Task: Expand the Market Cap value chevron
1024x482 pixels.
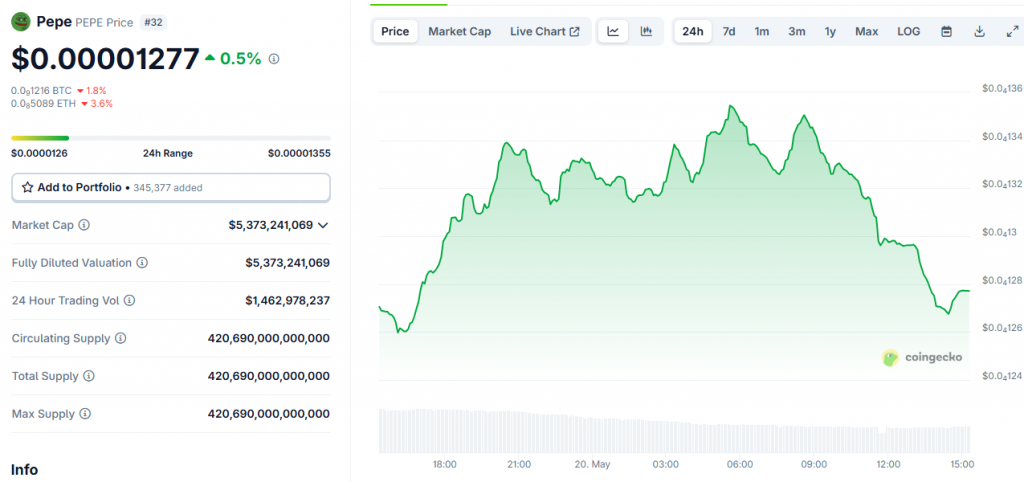Action: [323, 225]
